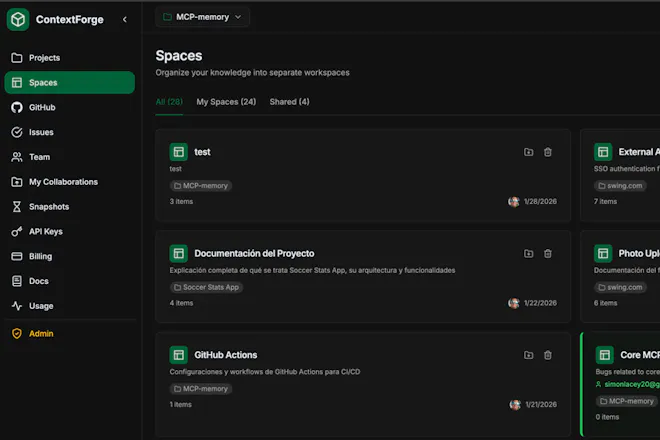660x440 pixels.
Task: Open Docs in the sidebar
Action: click(70, 281)
